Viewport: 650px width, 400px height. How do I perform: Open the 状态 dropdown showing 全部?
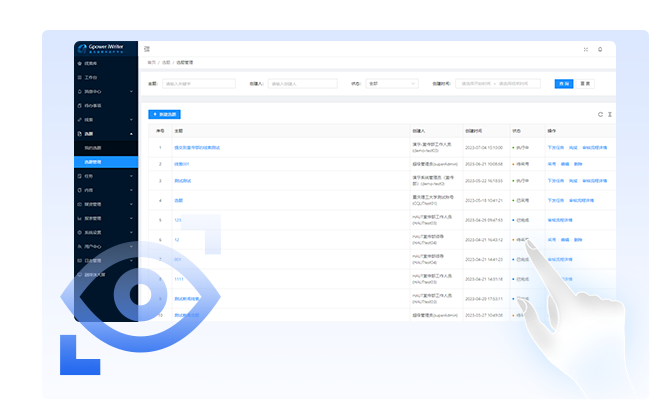click(391, 83)
